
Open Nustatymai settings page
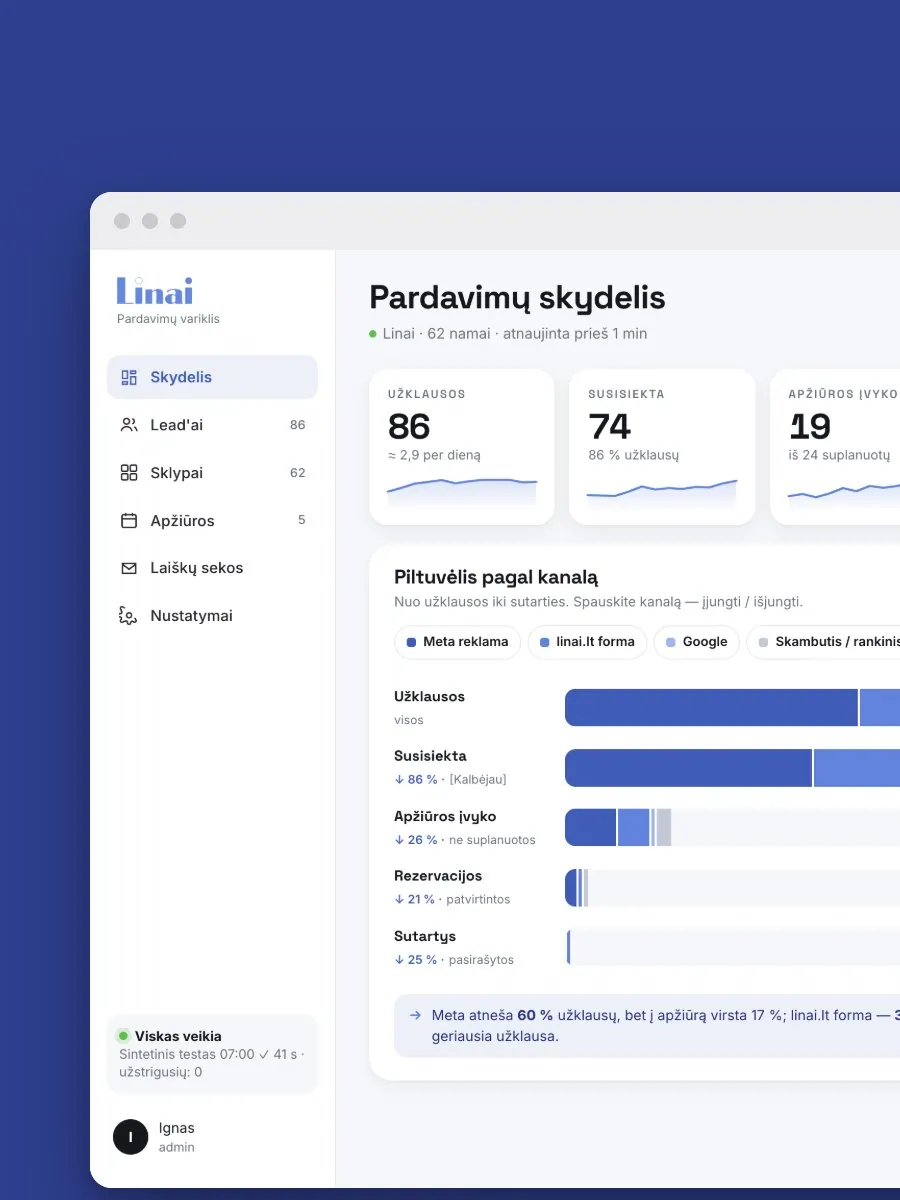212,615
